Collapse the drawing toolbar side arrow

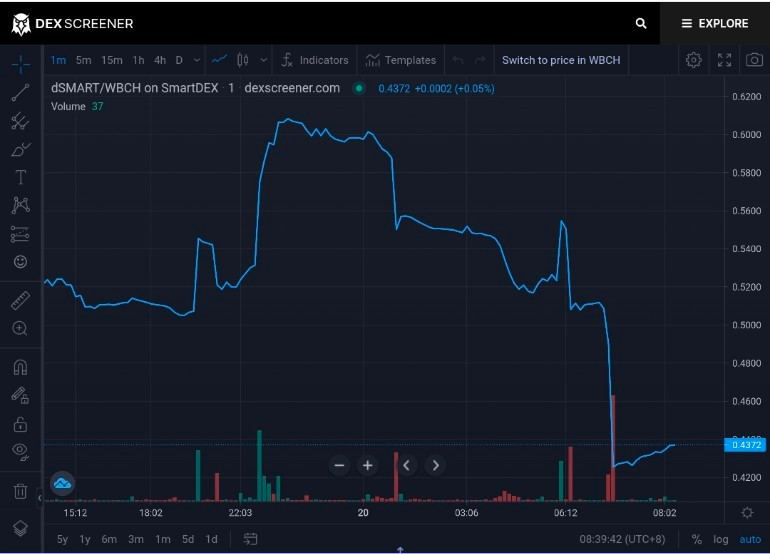tap(40, 498)
